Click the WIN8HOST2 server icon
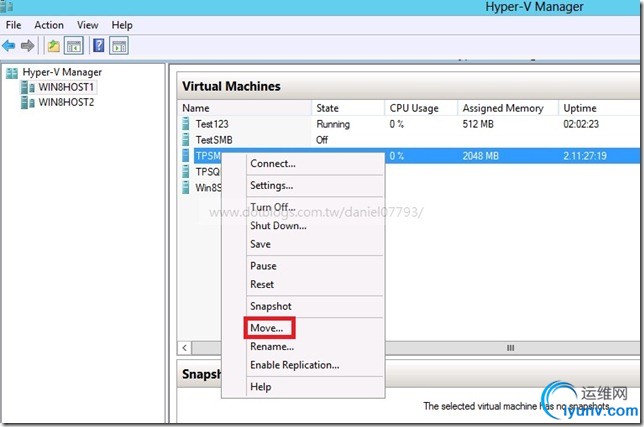This screenshot has width=644, height=427. point(28,102)
